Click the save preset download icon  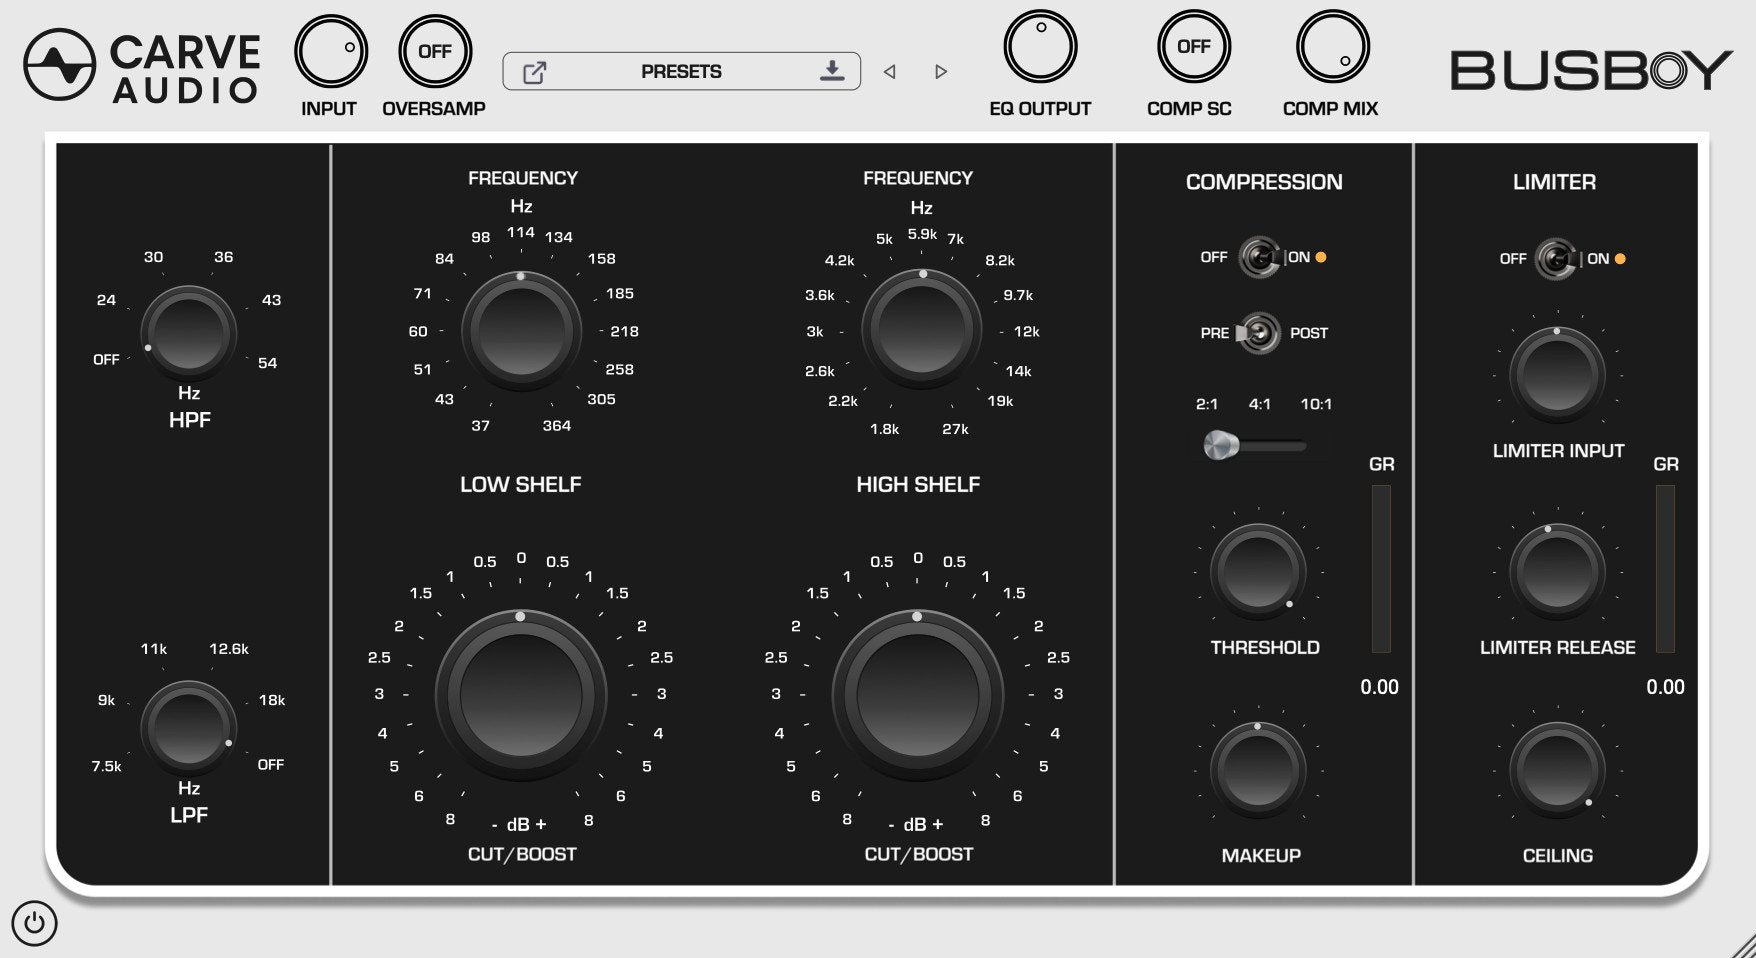(x=831, y=71)
